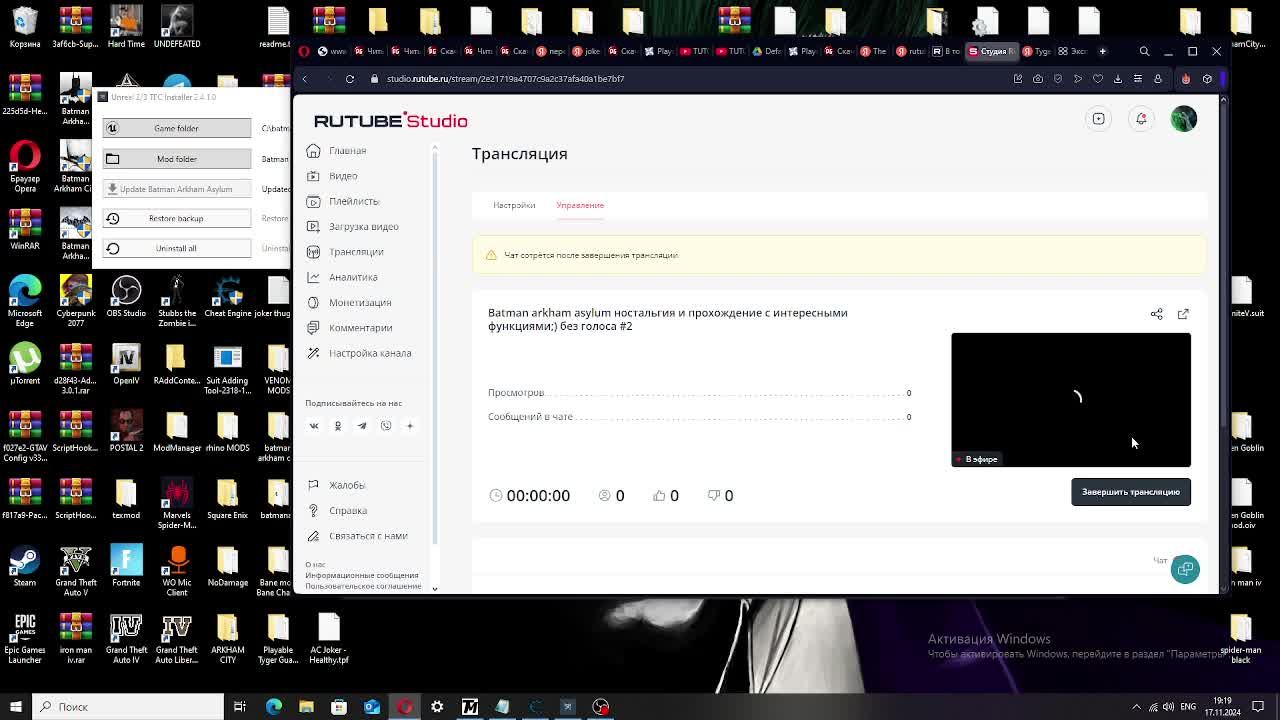Viewport: 1280px width, 720px height.
Task: Switch to the Студия browser tab
Action: pyautogui.click(x=992, y=51)
